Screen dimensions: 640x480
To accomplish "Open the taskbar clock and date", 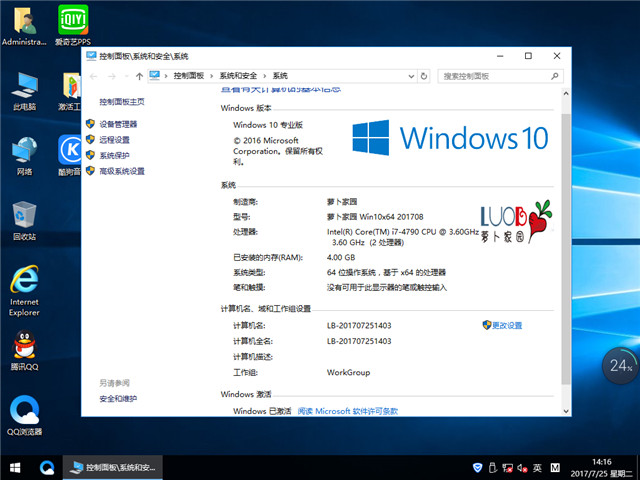I will pos(602,468).
